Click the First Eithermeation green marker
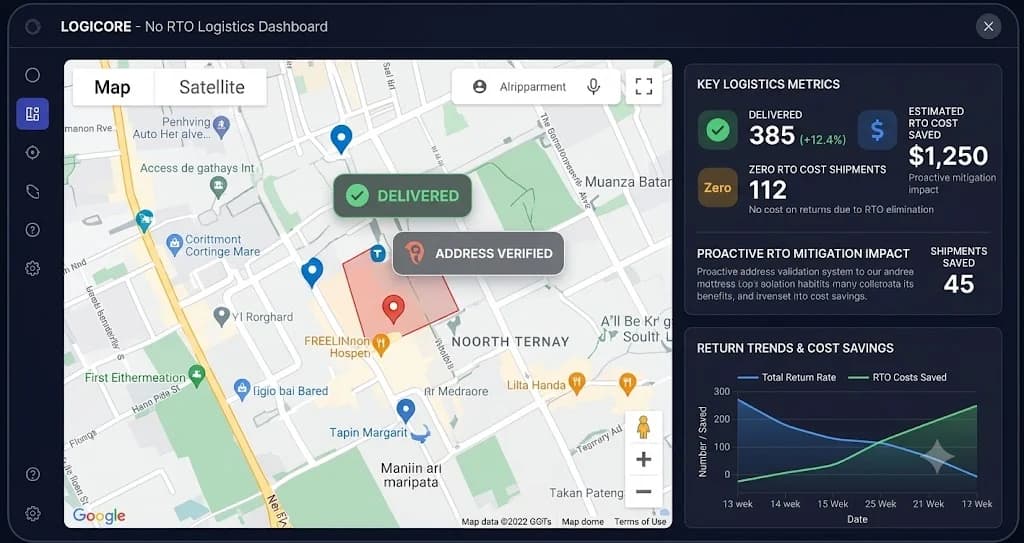The width and height of the screenshot is (1024, 543). tap(196, 376)
